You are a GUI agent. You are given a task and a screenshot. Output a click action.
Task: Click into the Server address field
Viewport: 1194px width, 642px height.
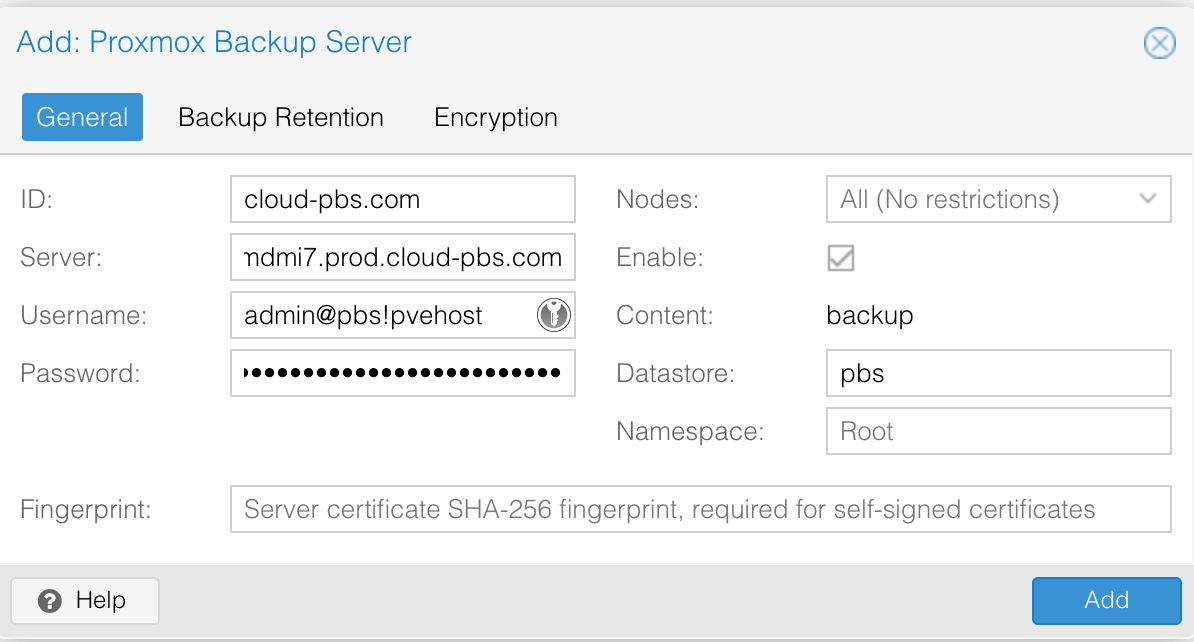[402, 257]
